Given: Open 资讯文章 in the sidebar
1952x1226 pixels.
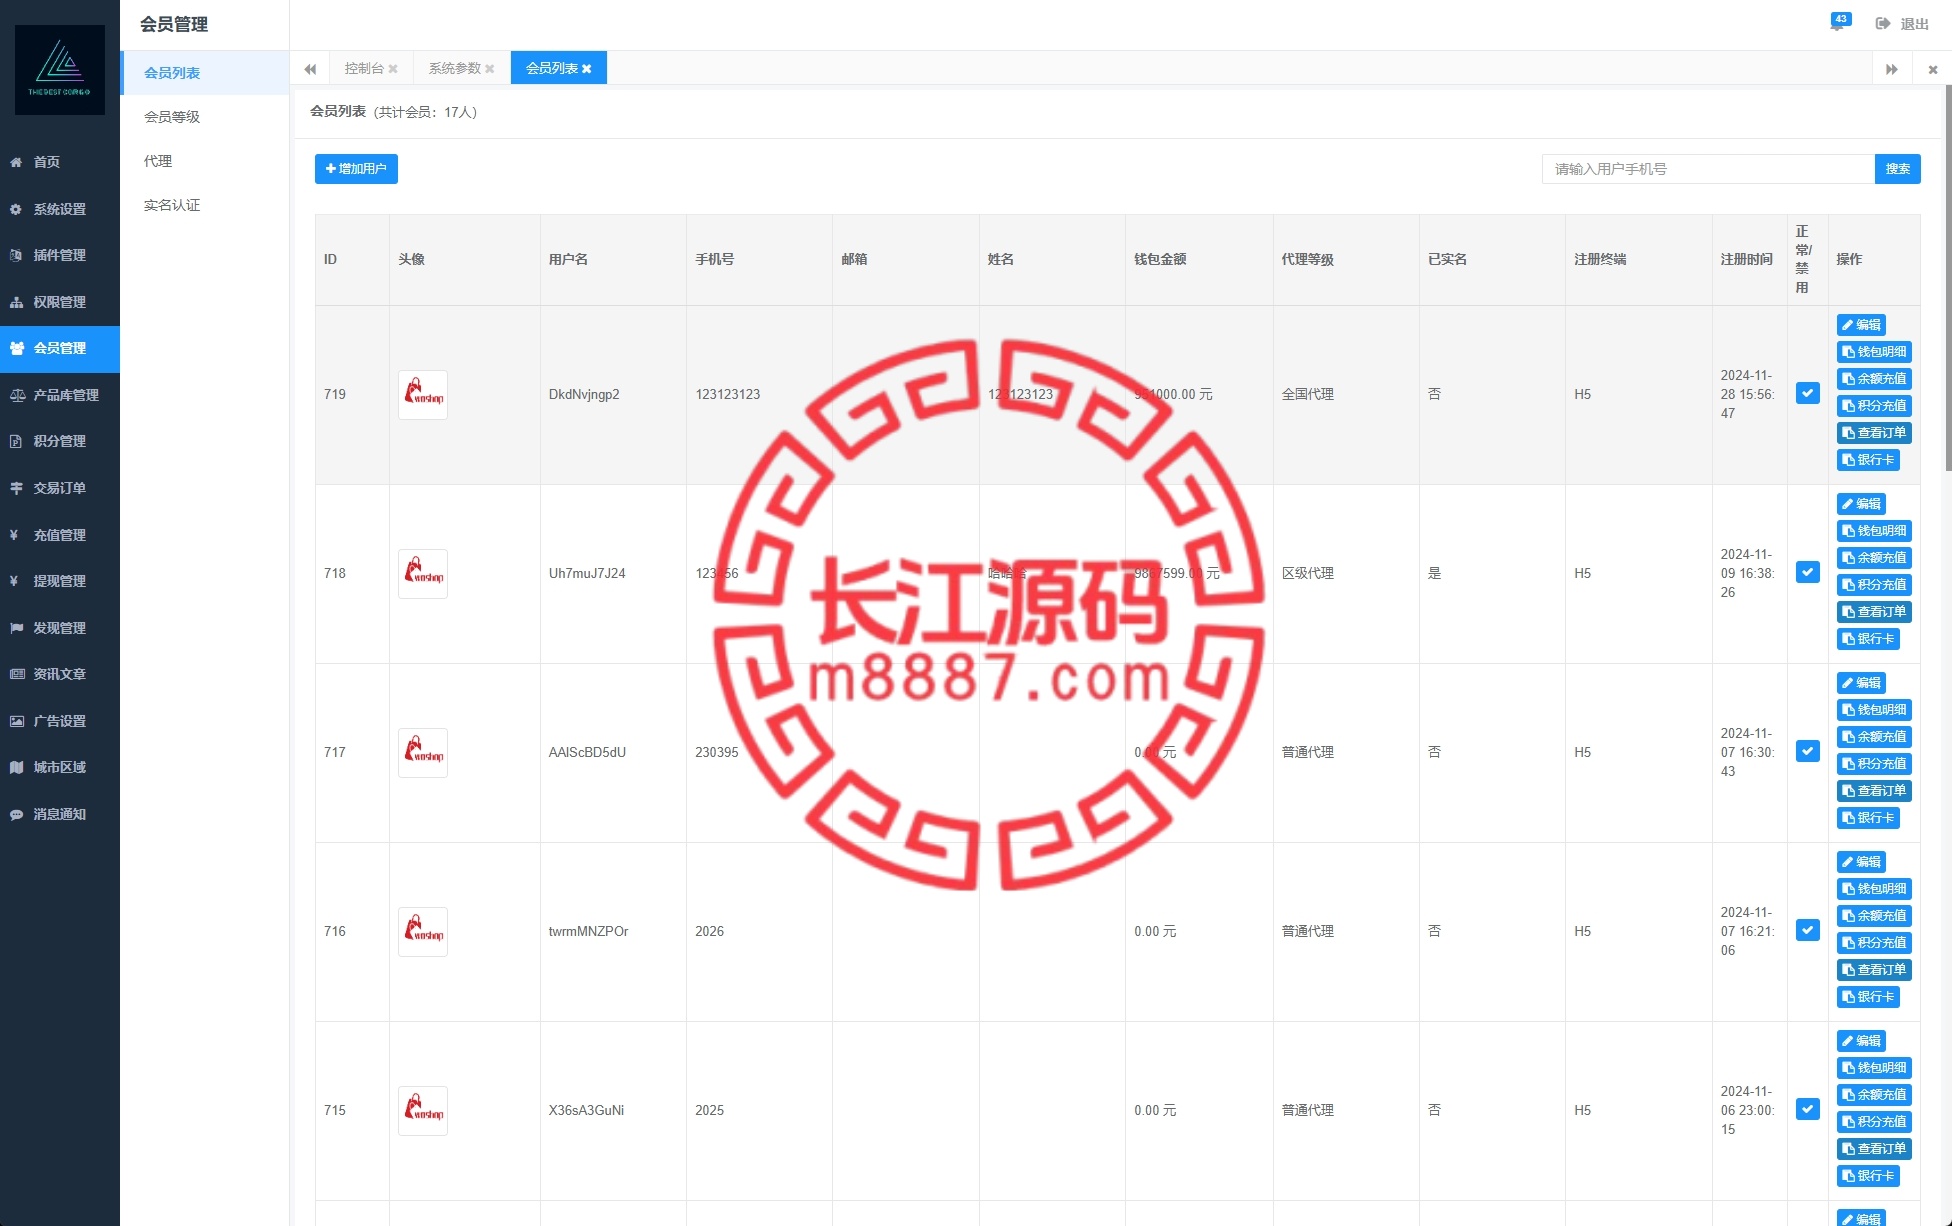Looking at the screenshot, I should click(x=60, y=674).
